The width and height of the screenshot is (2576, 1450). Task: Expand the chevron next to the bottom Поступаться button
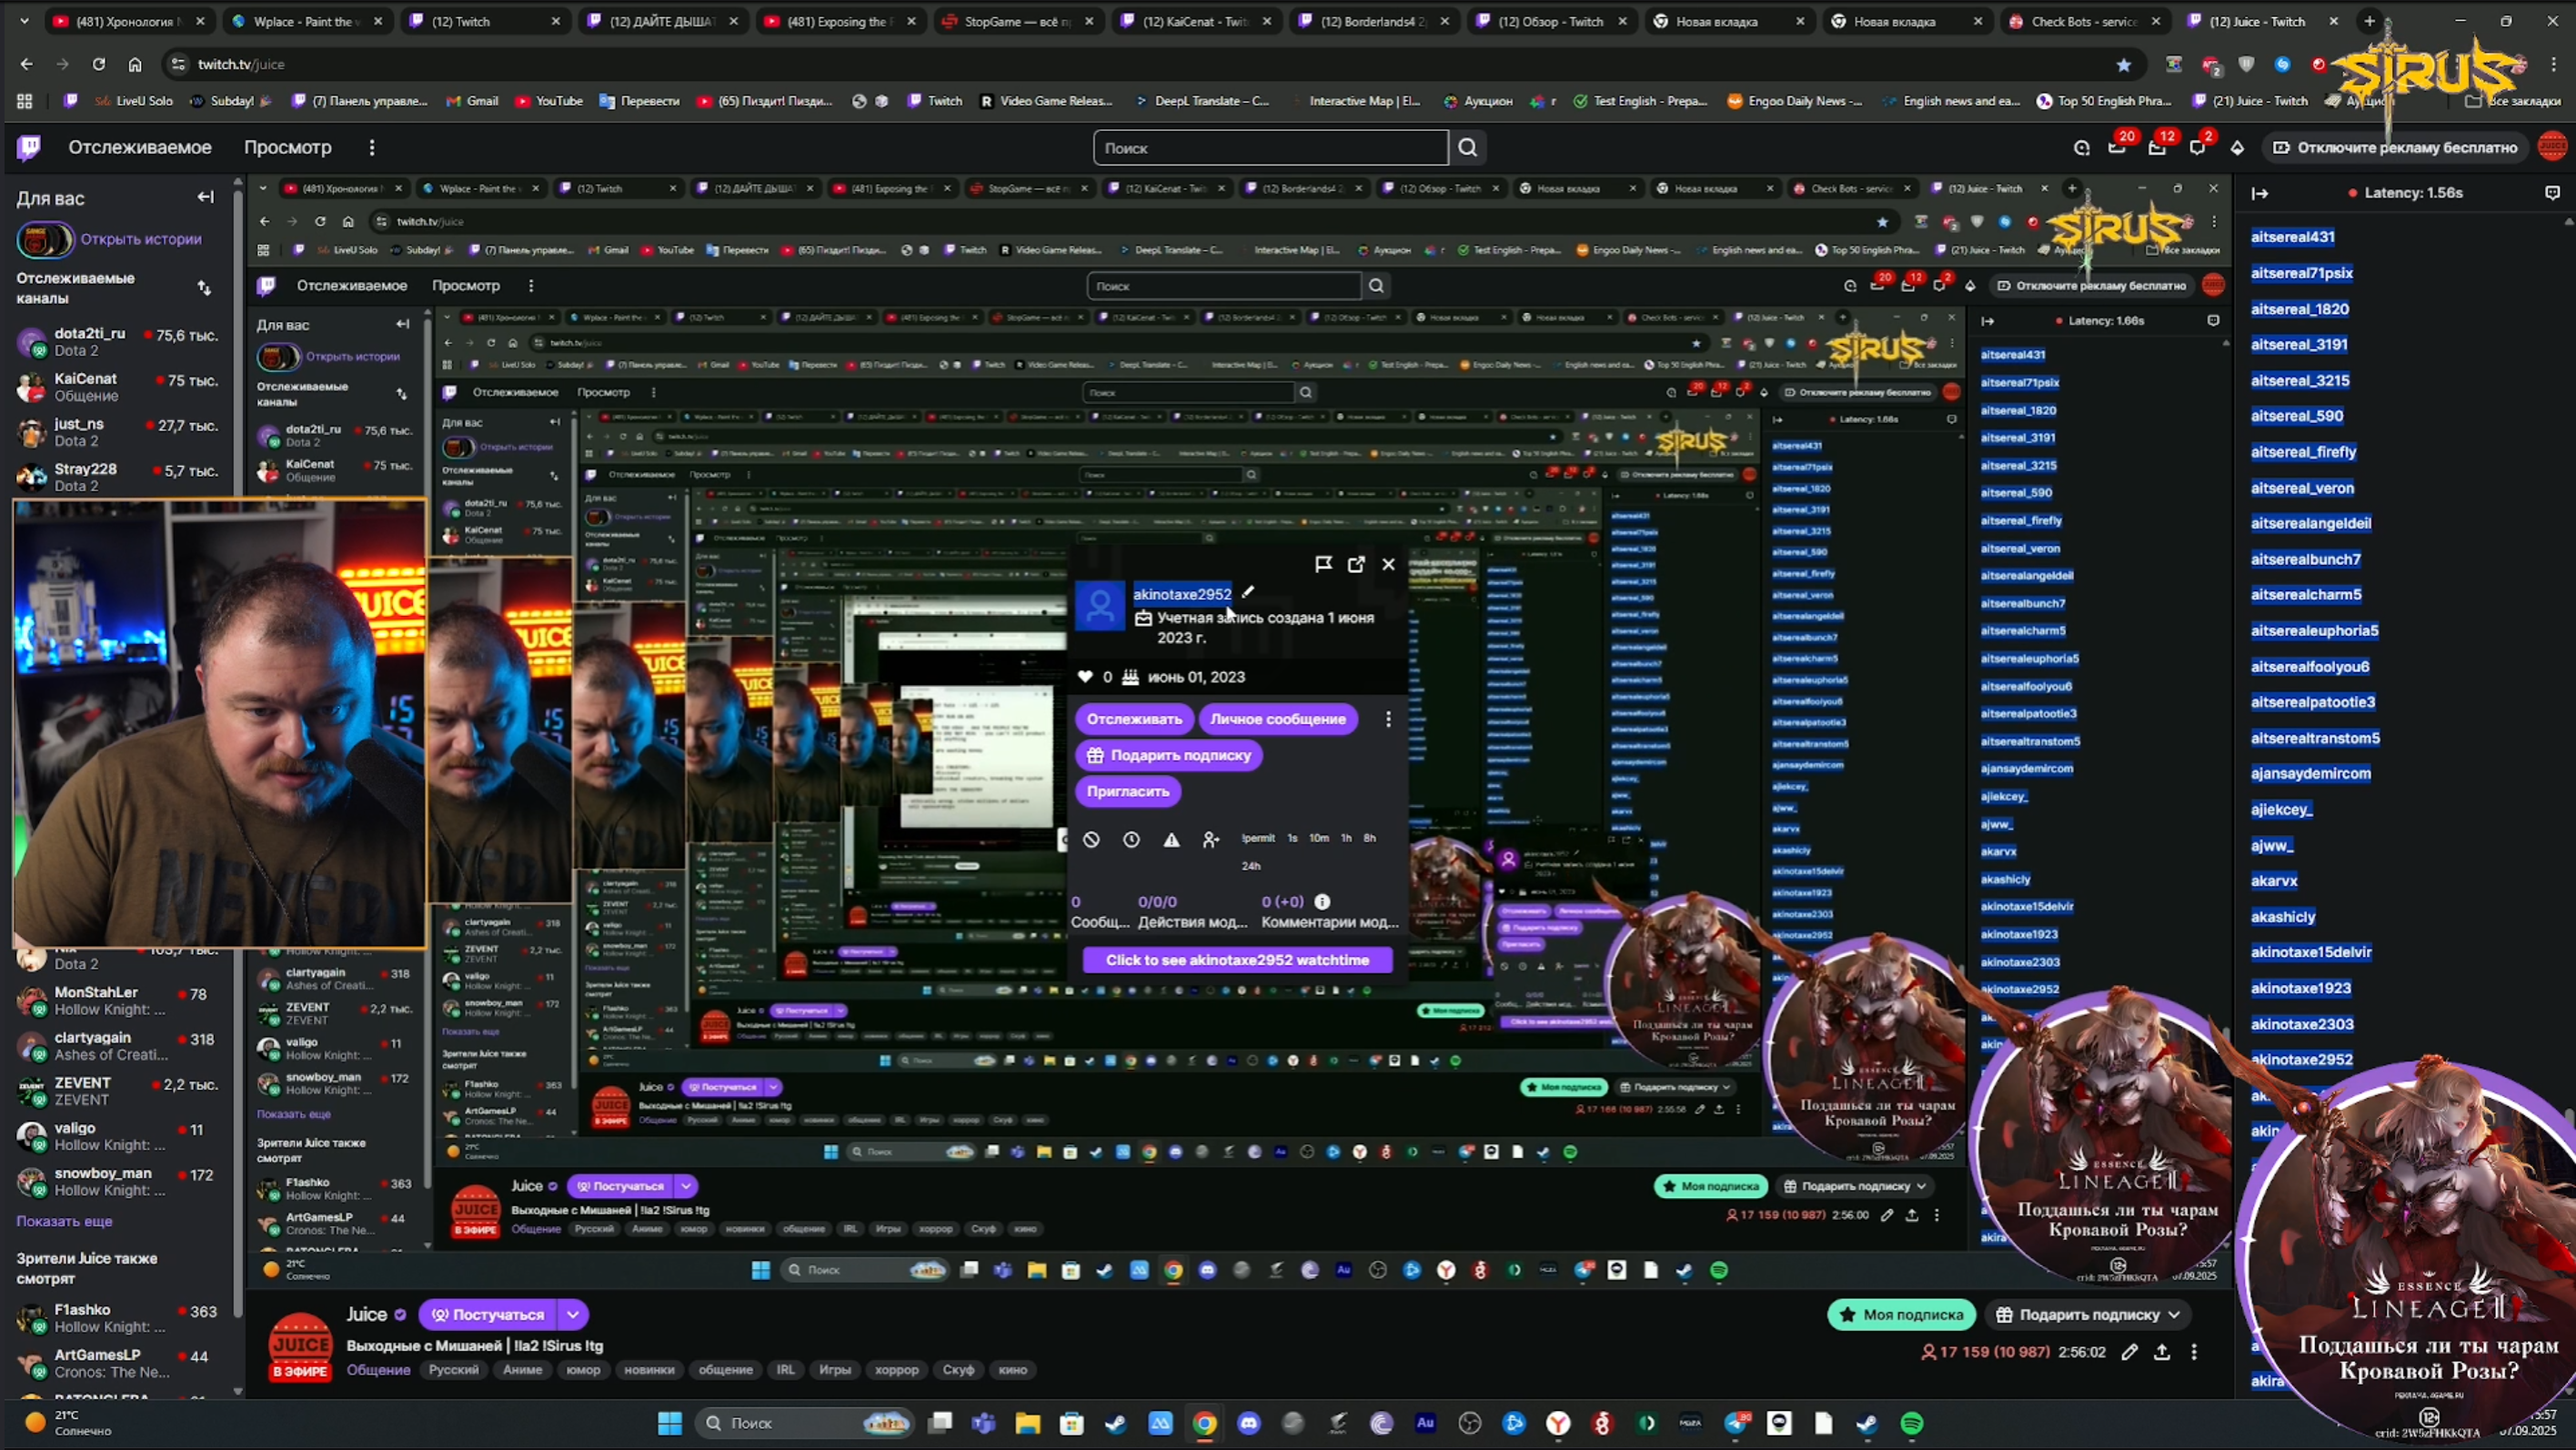(573, 1315)
